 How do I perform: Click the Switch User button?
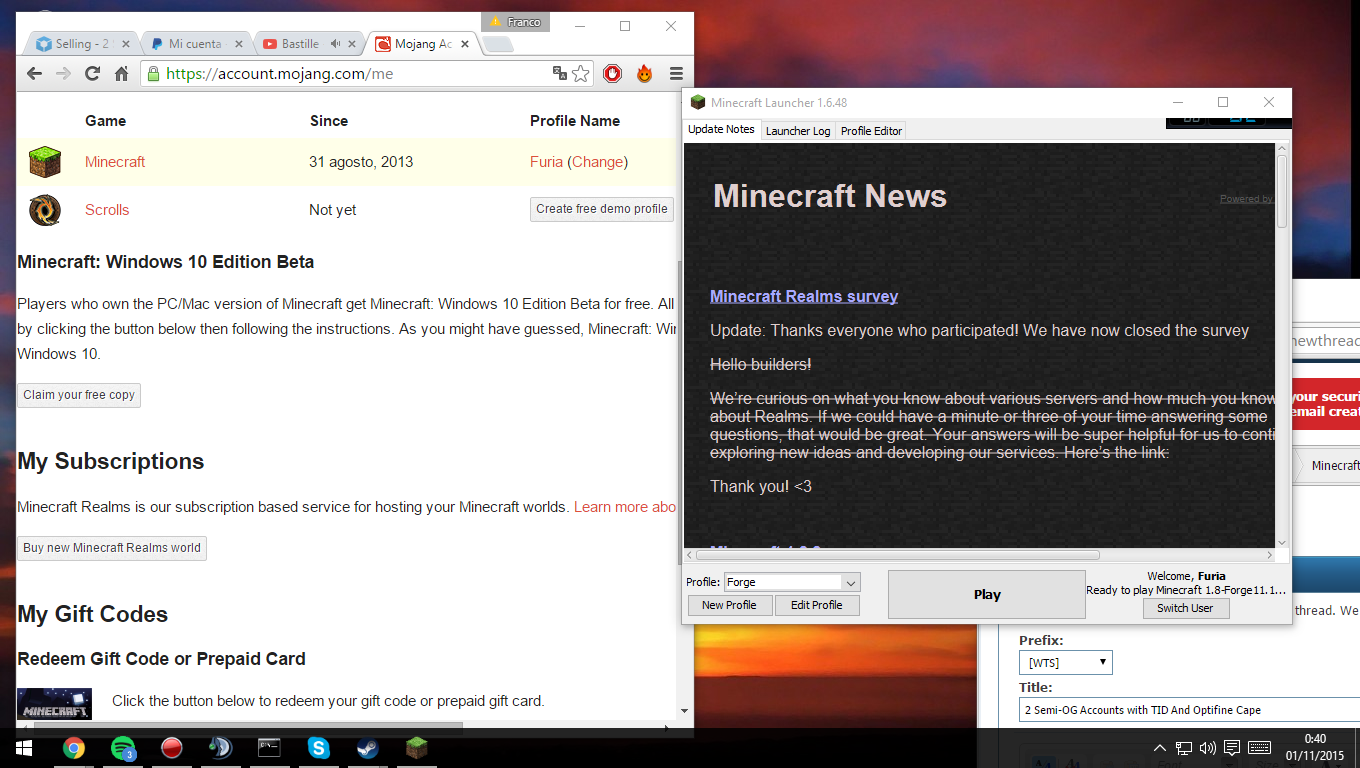(x=1185, y=608)
